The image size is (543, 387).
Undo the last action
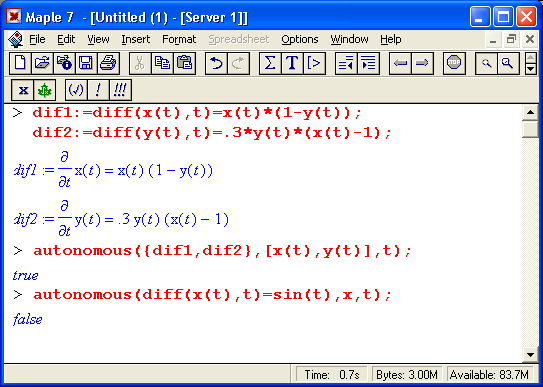coord(216,63)
